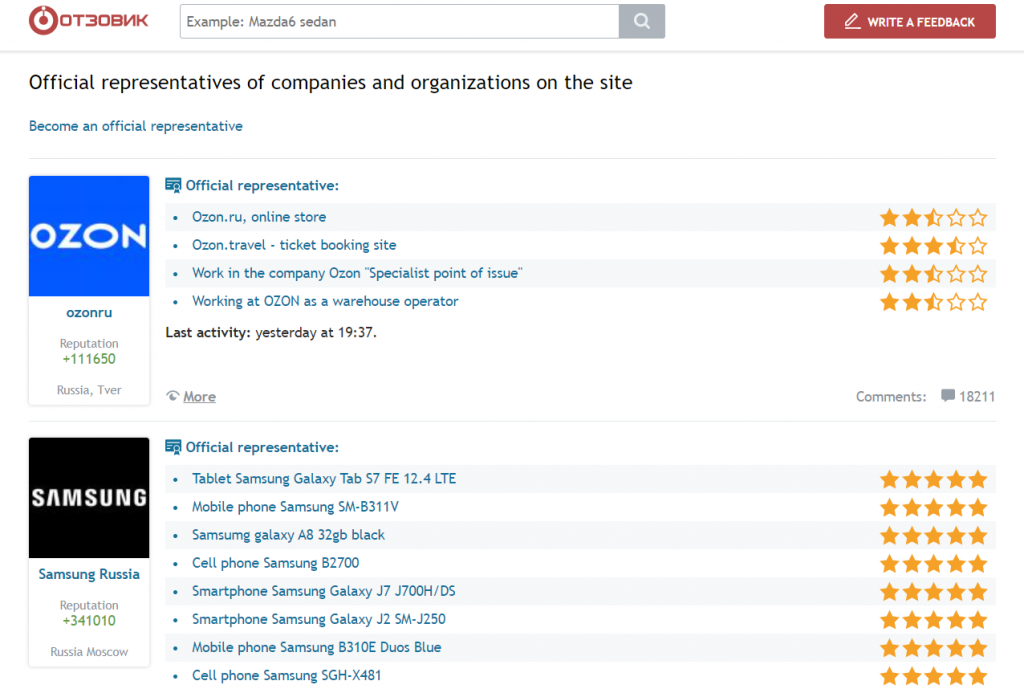
Task: Click the Russia Moscow location text
Action: pos(89,652)
